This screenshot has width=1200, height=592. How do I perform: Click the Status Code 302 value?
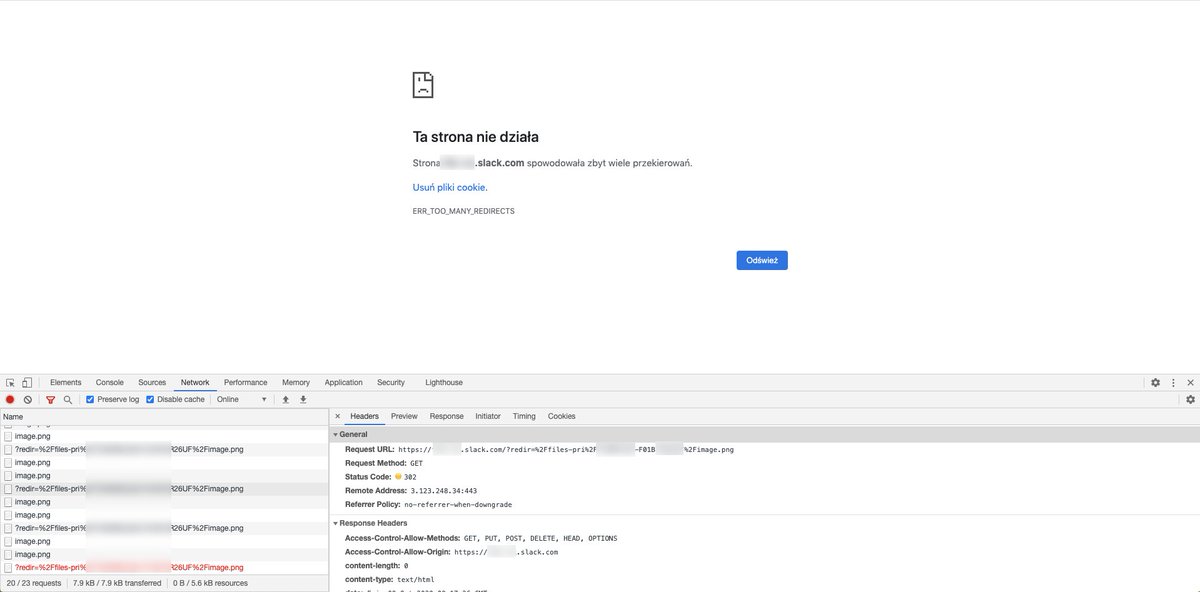pos(410,477)
